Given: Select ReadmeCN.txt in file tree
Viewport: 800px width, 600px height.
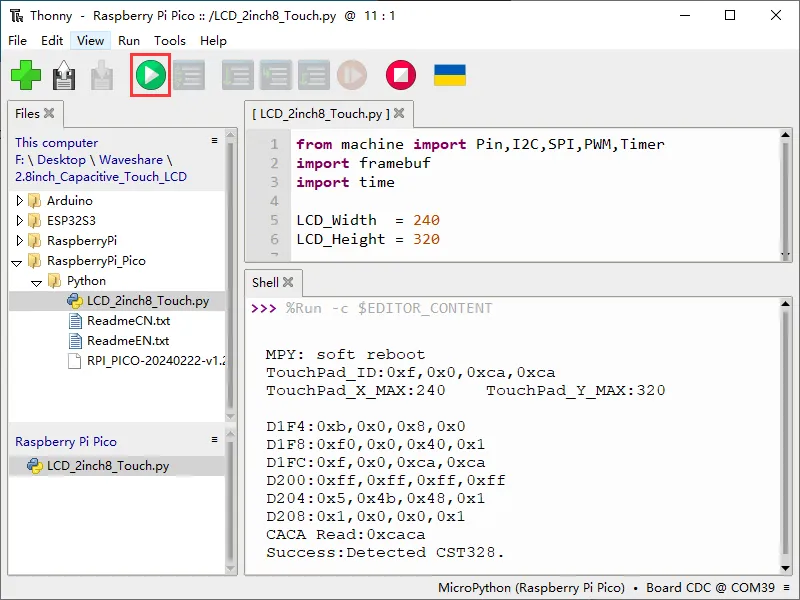Looking at the screenshot, I should (129, 320).
